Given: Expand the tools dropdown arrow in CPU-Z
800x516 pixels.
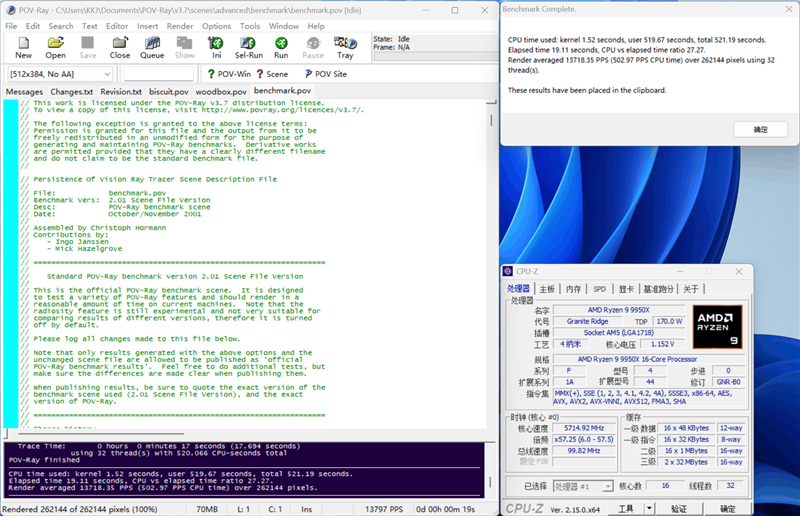Looking at the screenshot, I should (649, 508).
